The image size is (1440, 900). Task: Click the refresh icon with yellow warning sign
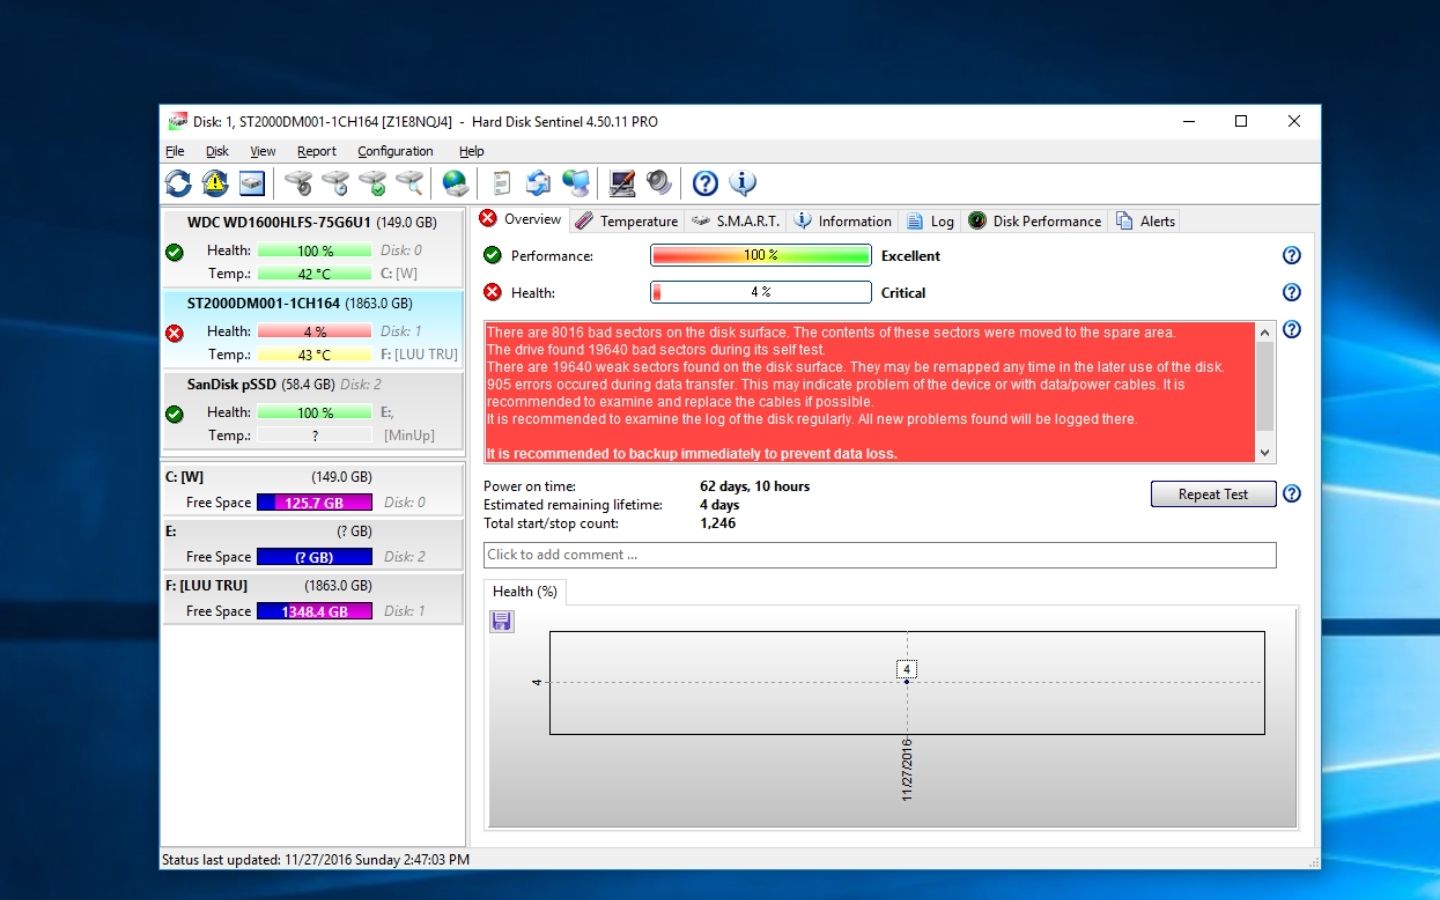click(x=215, y=183)
